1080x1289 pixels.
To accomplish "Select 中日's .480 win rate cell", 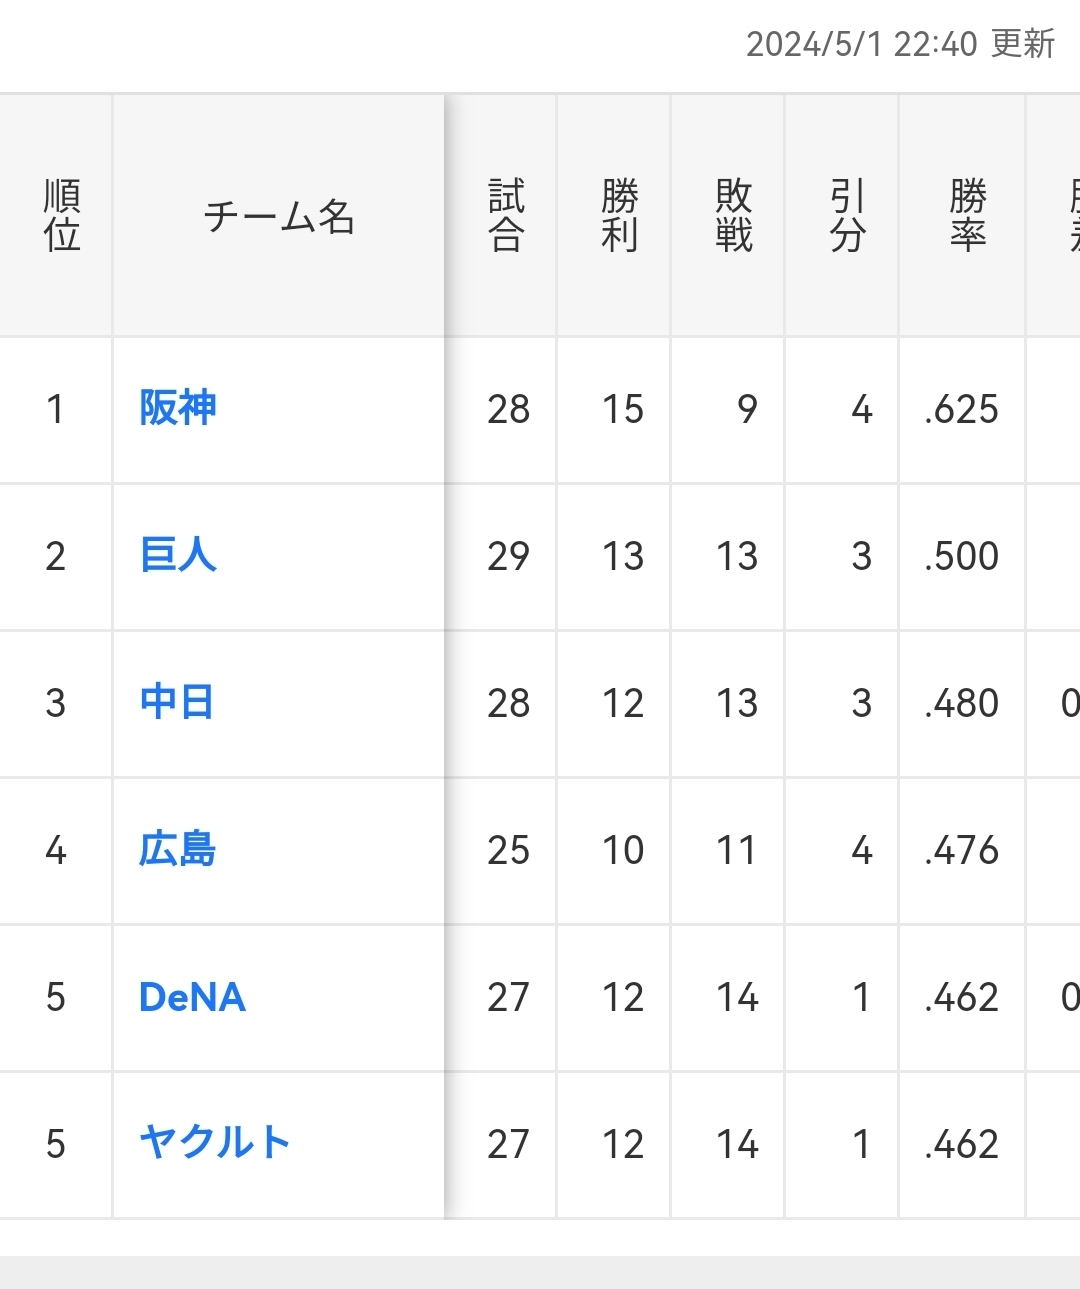I will pyautogui.click(x=962, y=703).
